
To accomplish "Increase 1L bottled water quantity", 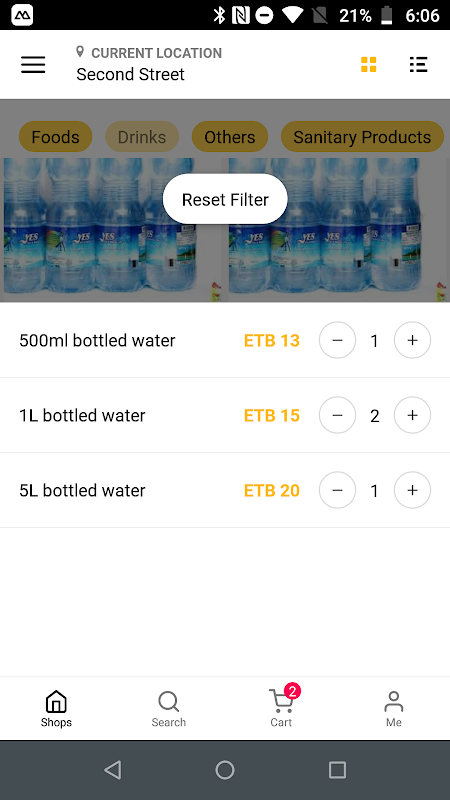I will coord(412,415).
